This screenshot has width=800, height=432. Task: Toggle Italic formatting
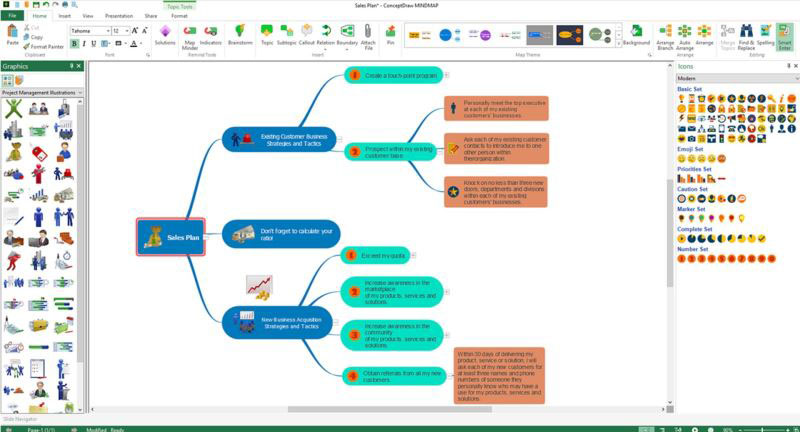click(84, 44)
